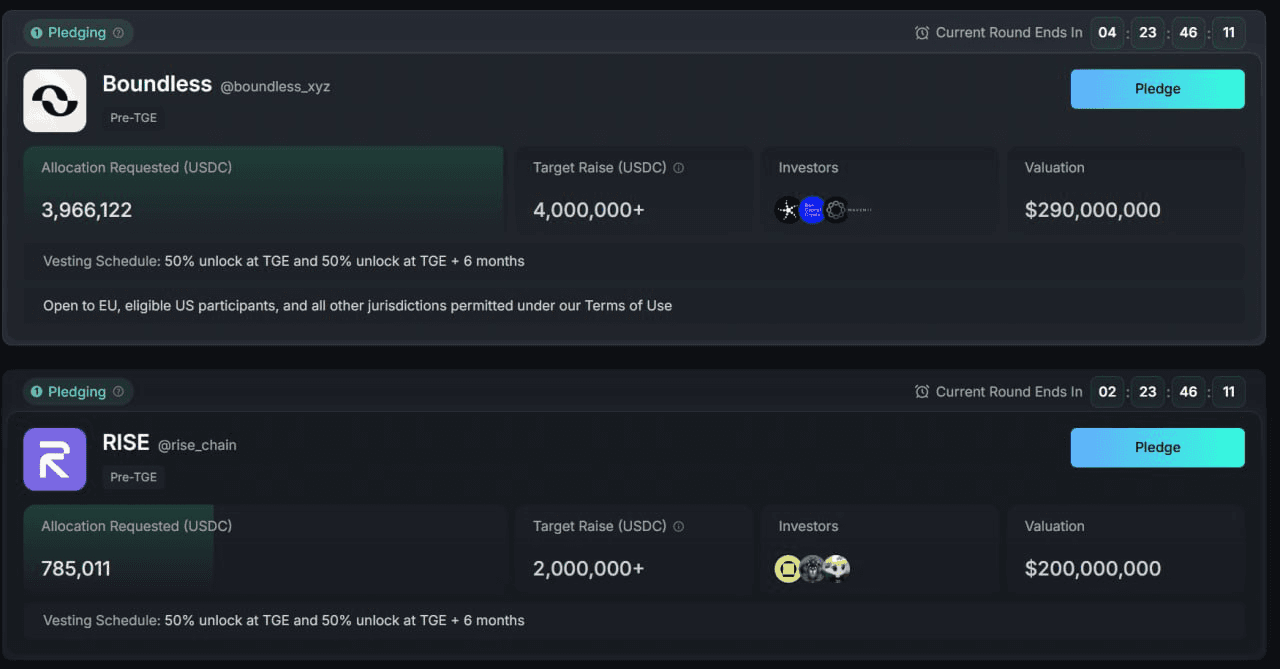Select first Boundless investor logo
1280x669 pixels.
click(x=788, y=210)
